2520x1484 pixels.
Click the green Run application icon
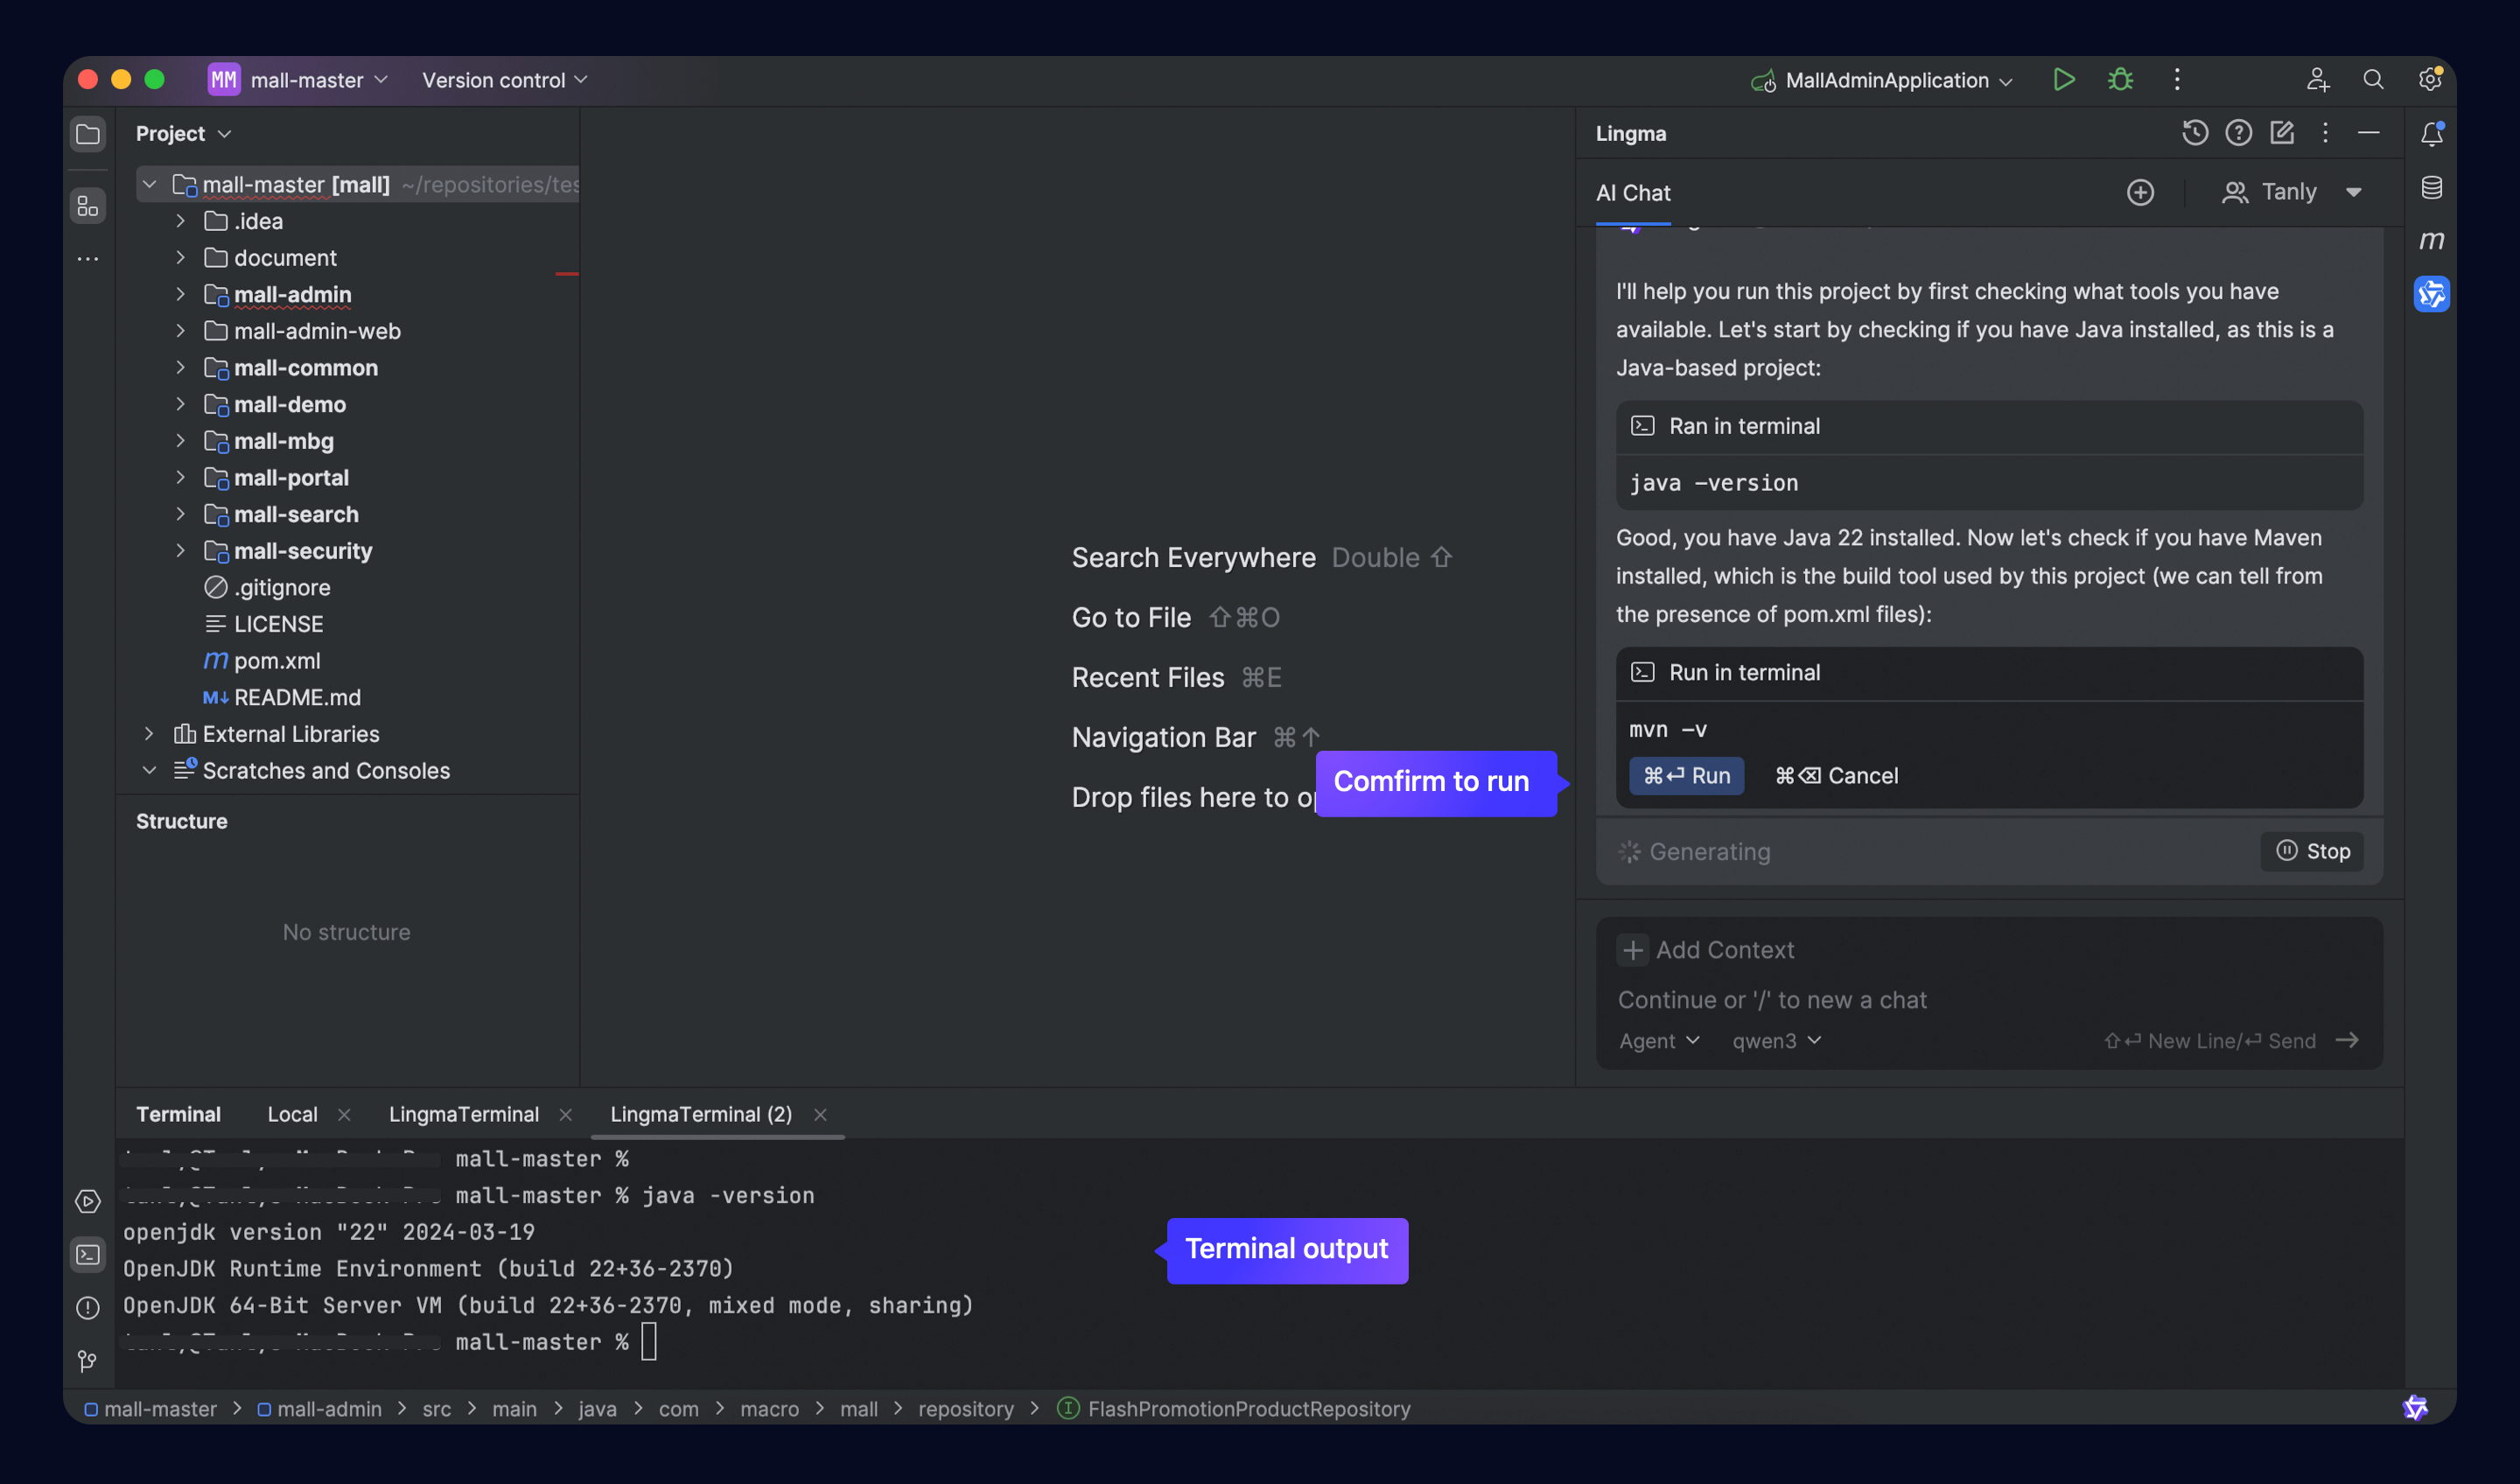(x=2063, y=80)
